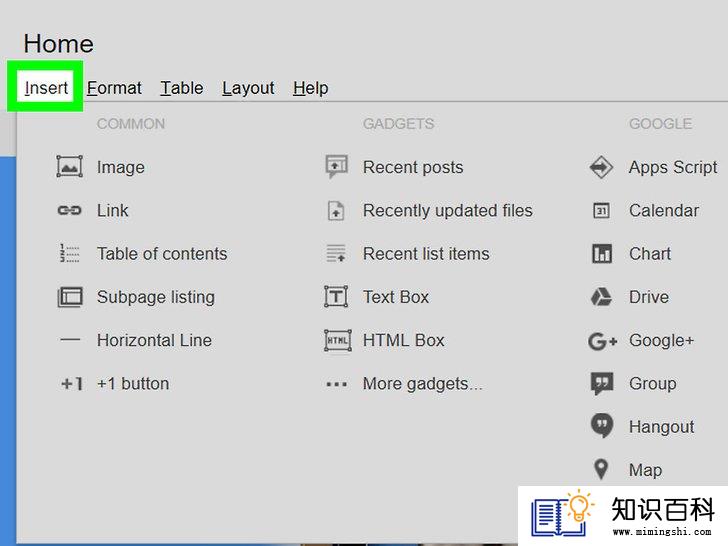728x546 pixels.
Task: Click the Hangout bubble icon
Action: (x=602, y=426)
